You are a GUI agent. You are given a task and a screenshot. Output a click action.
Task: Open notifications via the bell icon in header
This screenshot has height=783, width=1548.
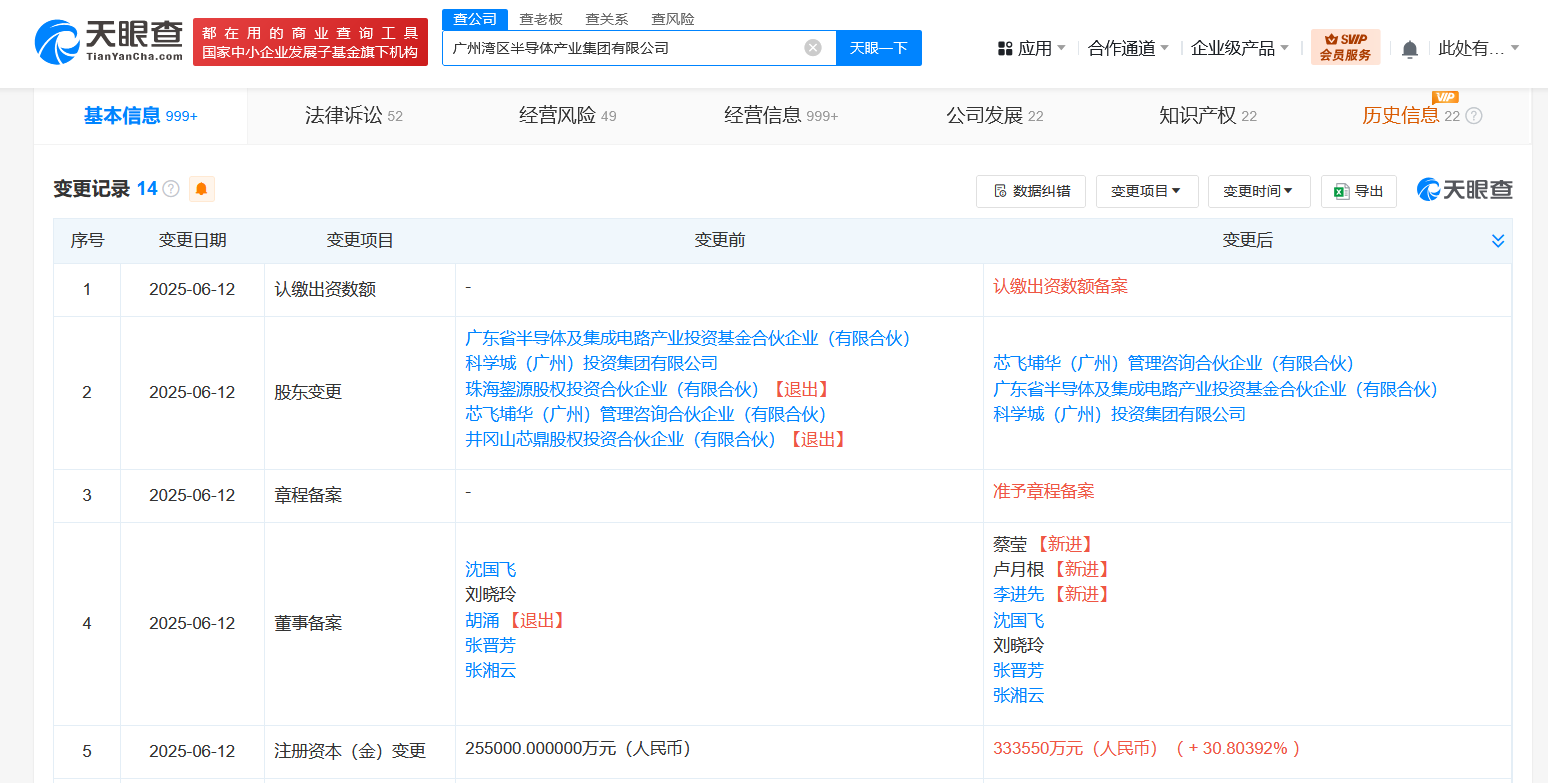click(x=1410, y=49)
